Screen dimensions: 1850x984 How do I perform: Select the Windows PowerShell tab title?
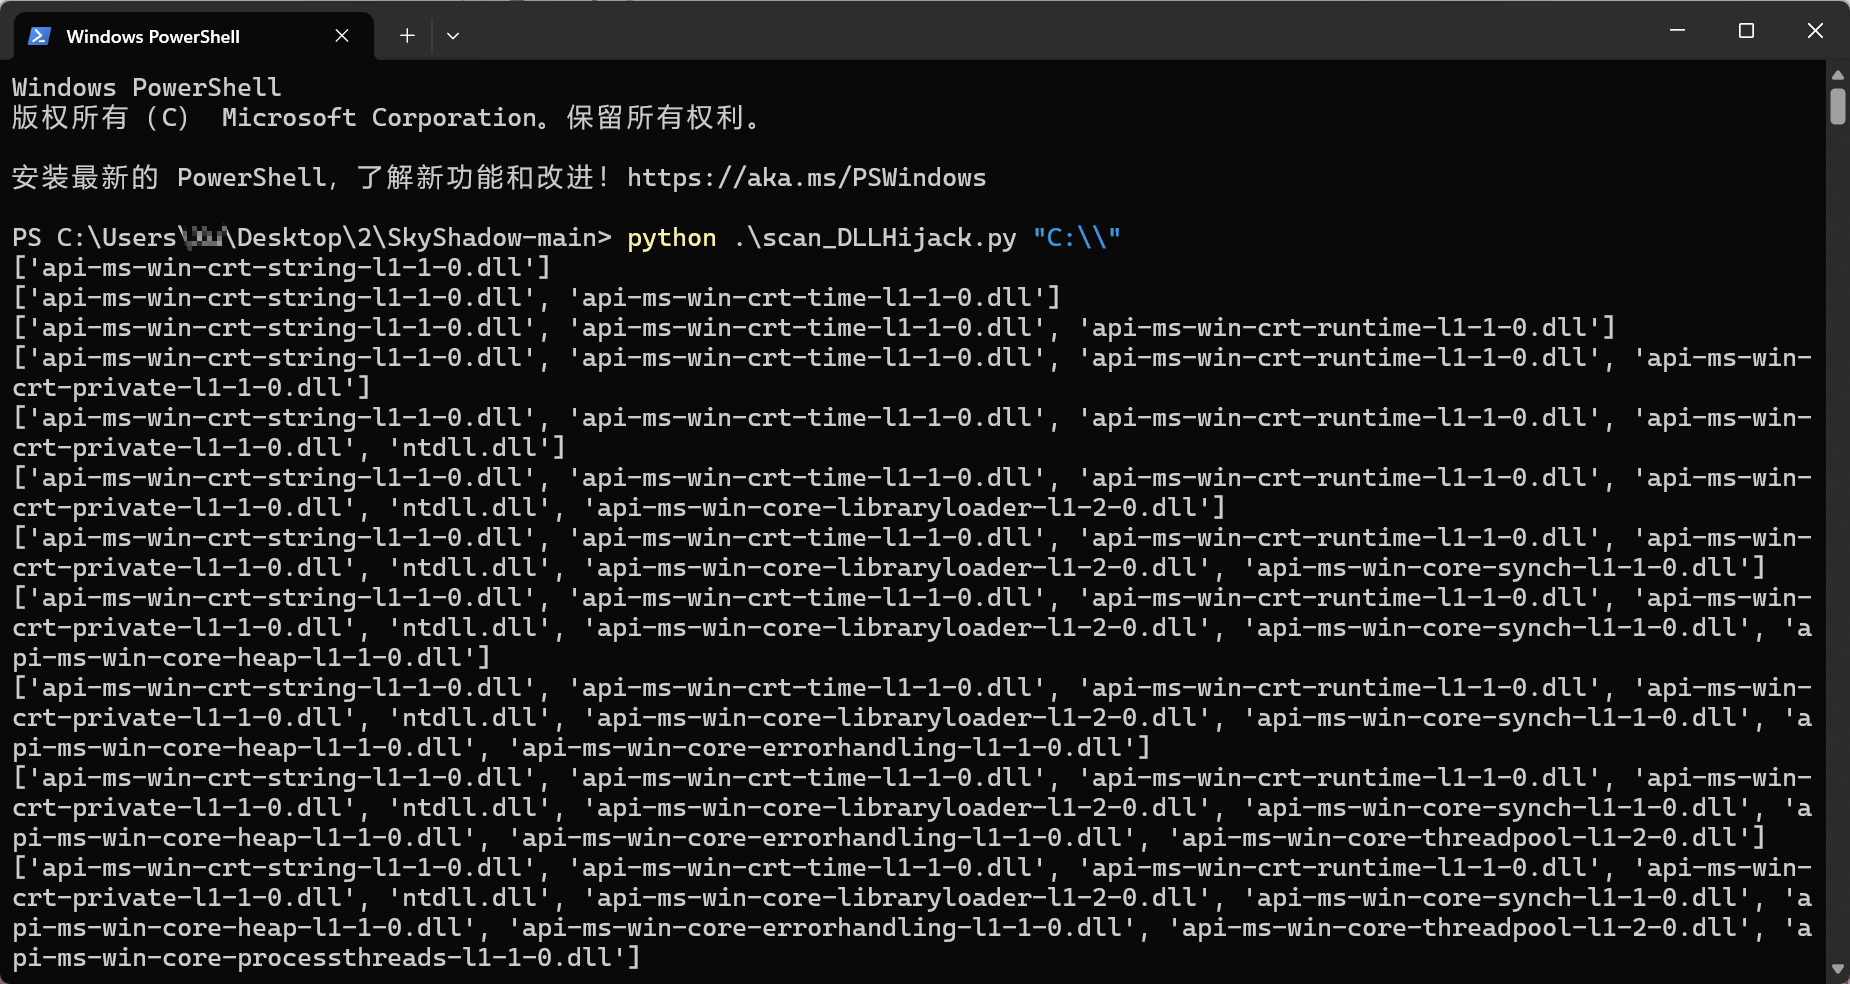(153, 37)
